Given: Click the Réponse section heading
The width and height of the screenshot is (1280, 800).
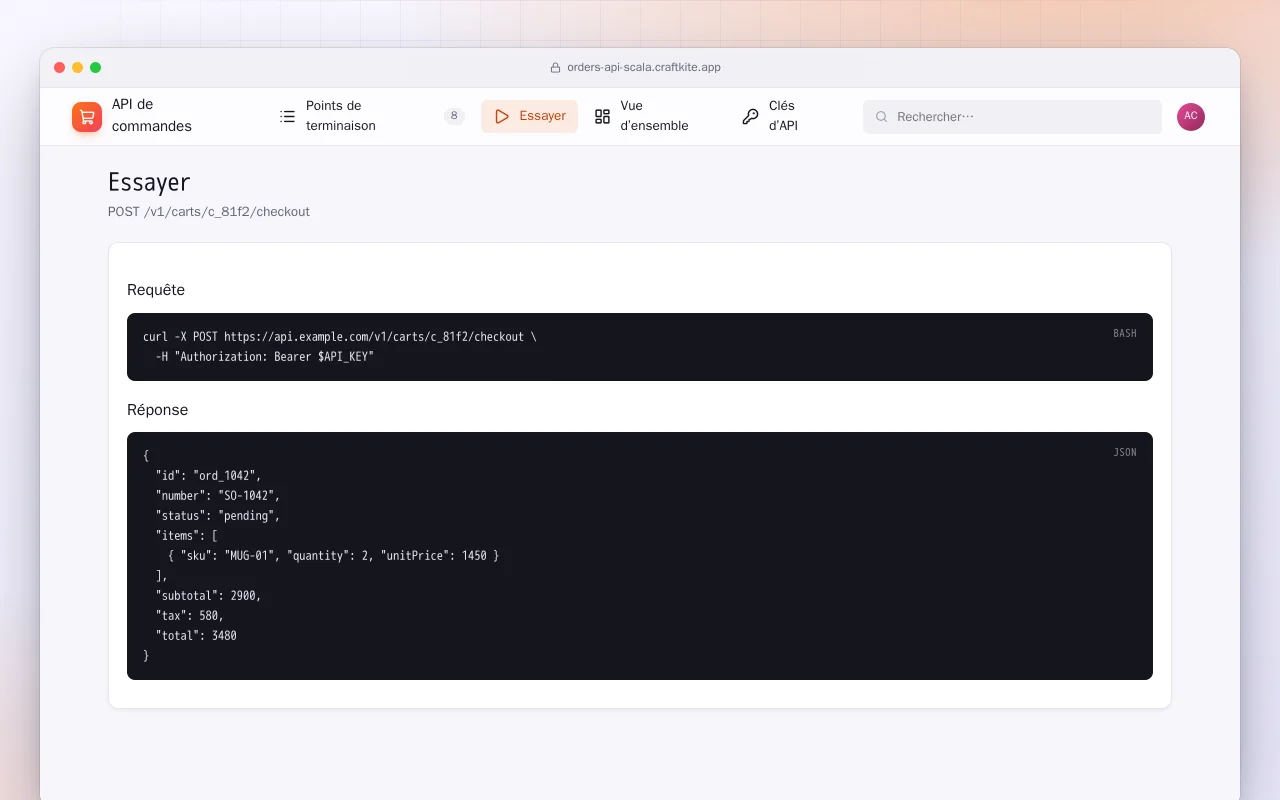Looking at the screenshot, I should click(x=157, y=410).
